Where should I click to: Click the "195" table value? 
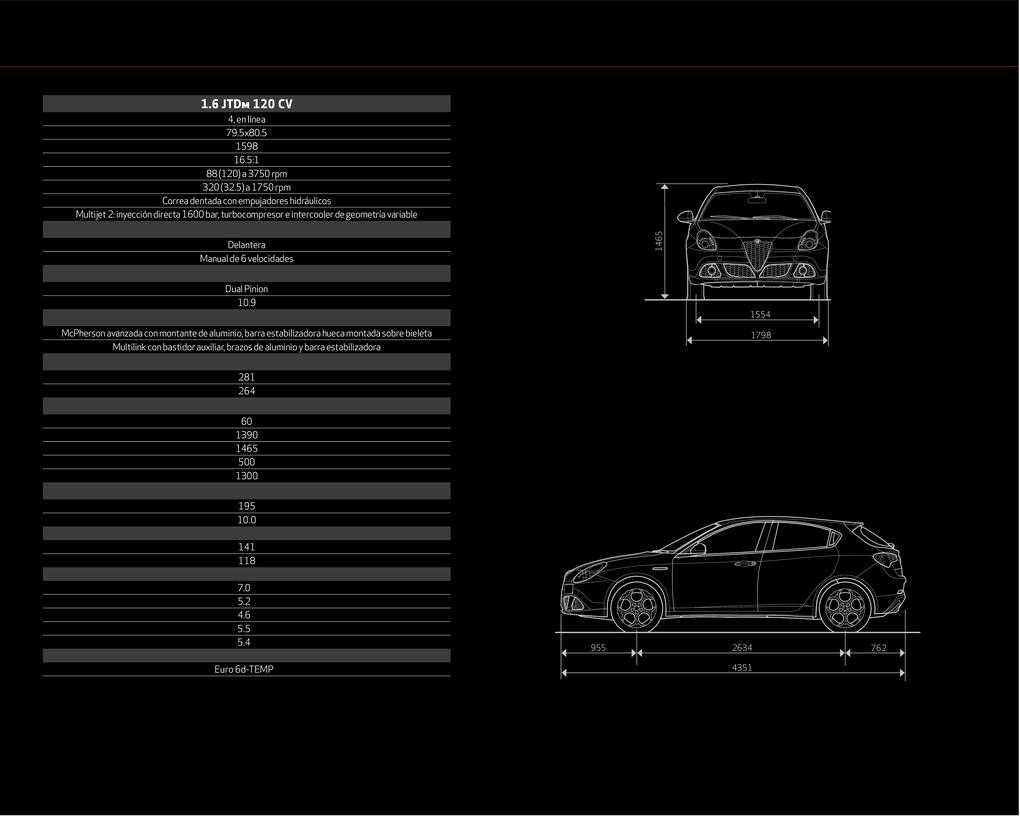click(x=247, y=506)
